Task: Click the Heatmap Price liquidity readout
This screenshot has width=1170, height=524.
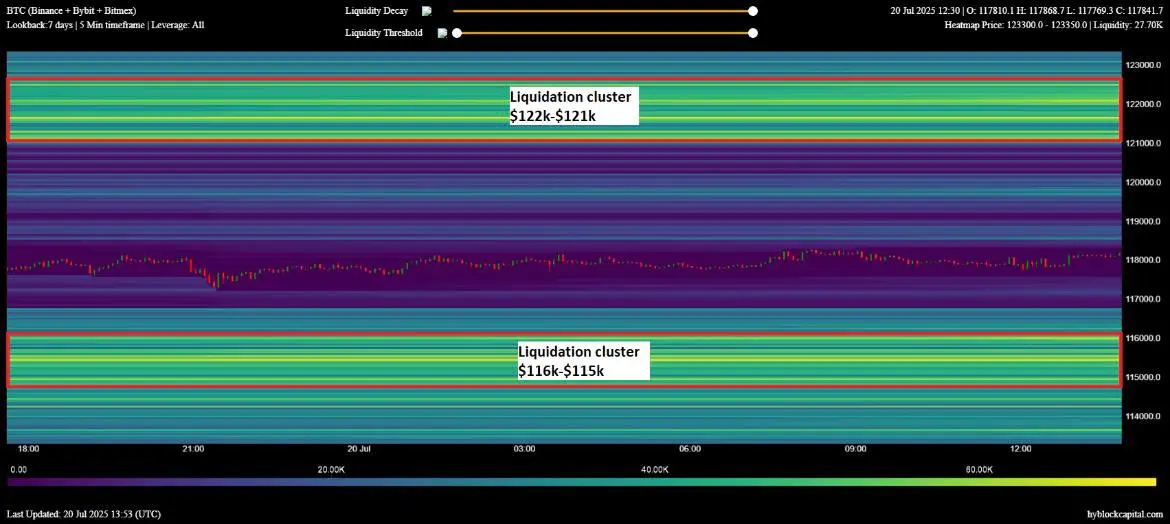Action: pos(1054,25)
